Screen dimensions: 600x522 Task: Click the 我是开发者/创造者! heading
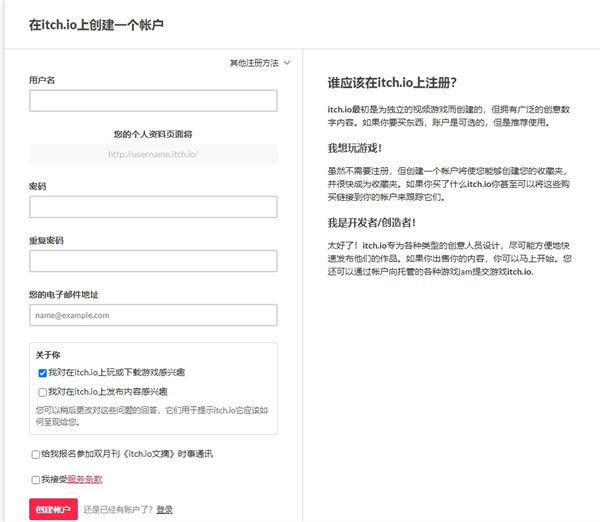pos(372,223)
